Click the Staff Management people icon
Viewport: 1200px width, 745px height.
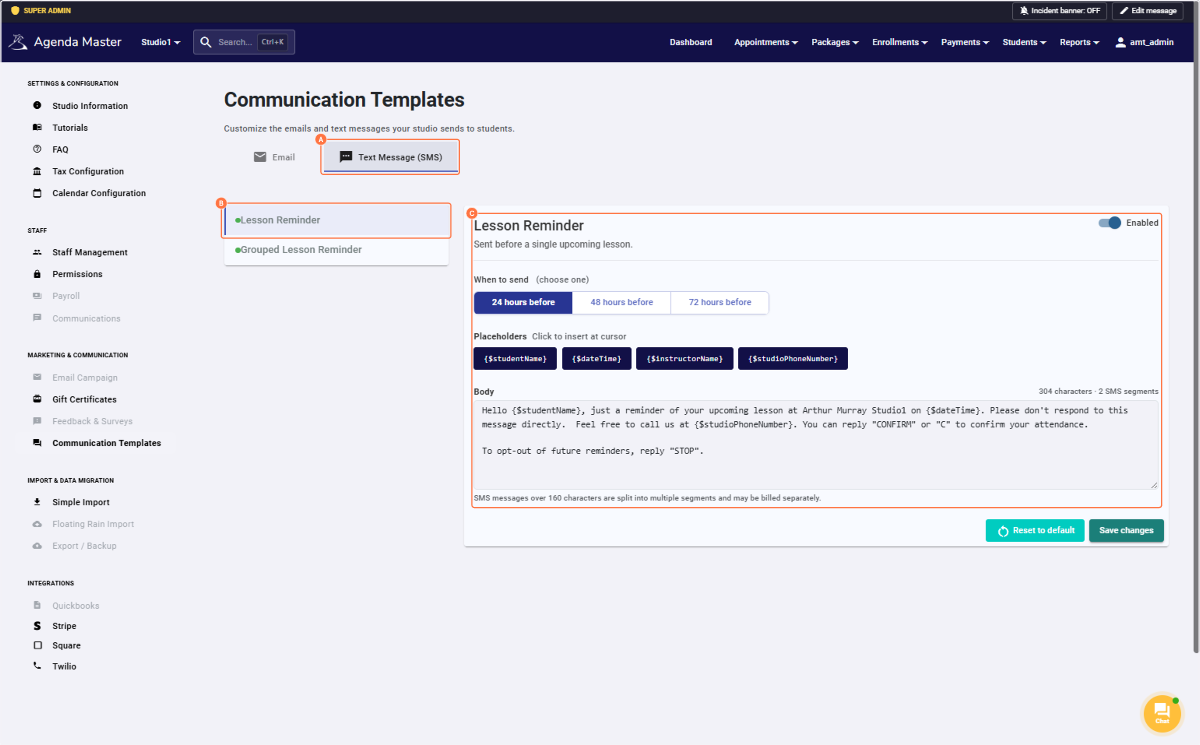point(37,252)
